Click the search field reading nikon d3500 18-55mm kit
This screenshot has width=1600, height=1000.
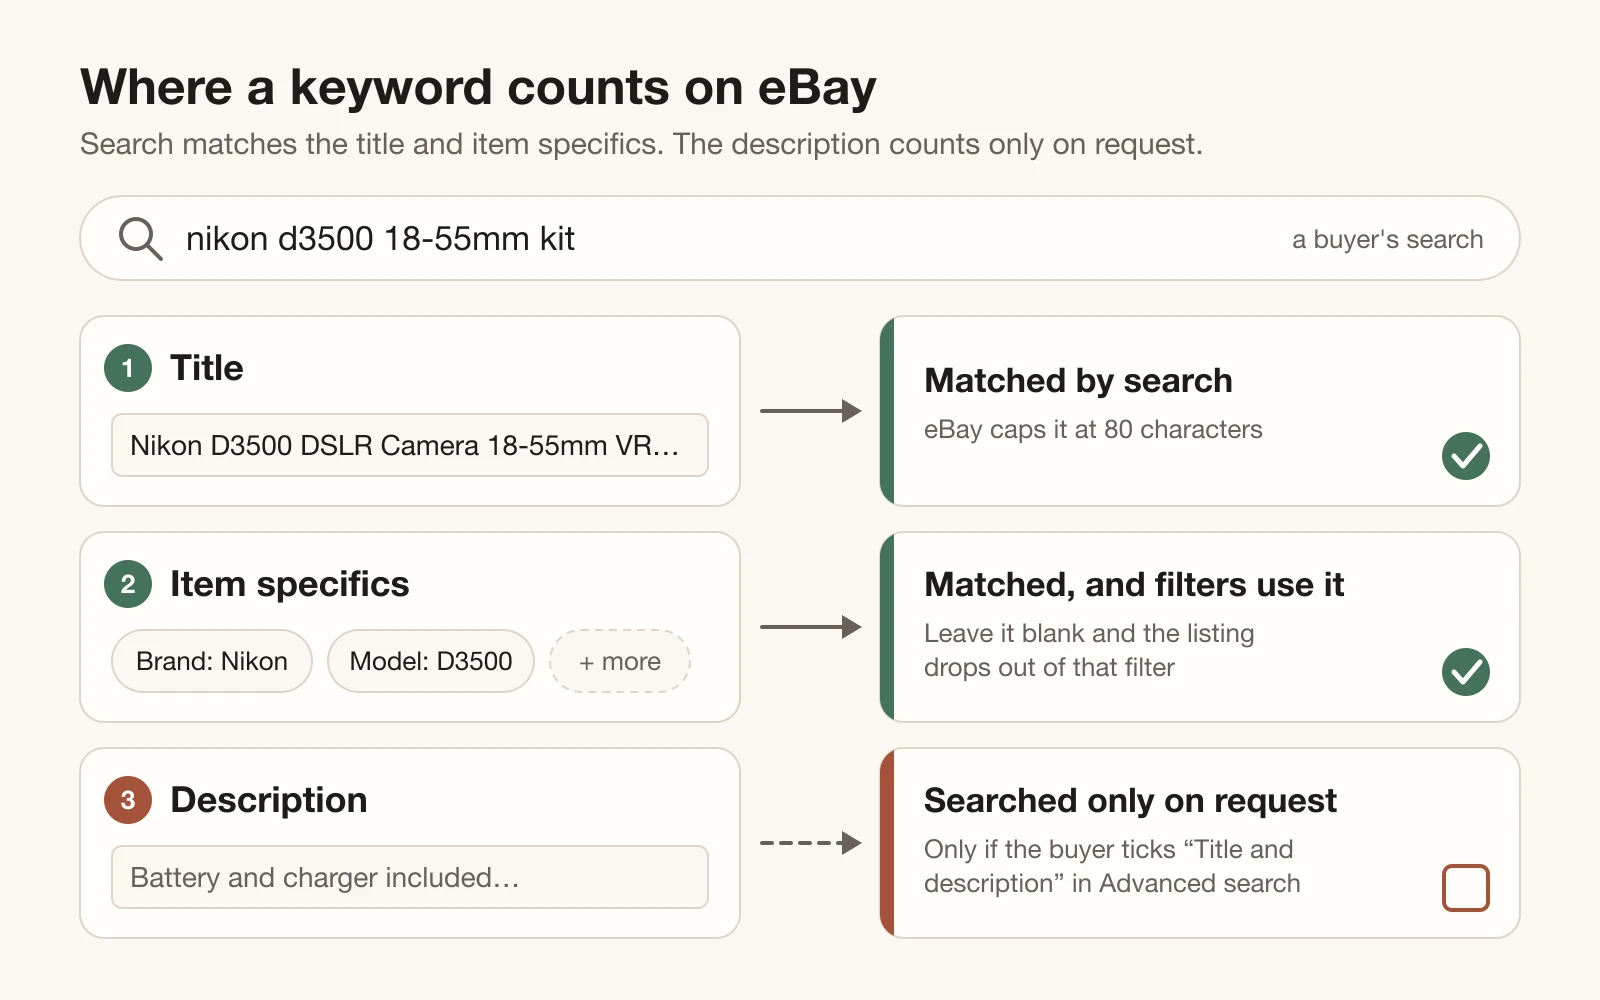[x=800, y=238]
